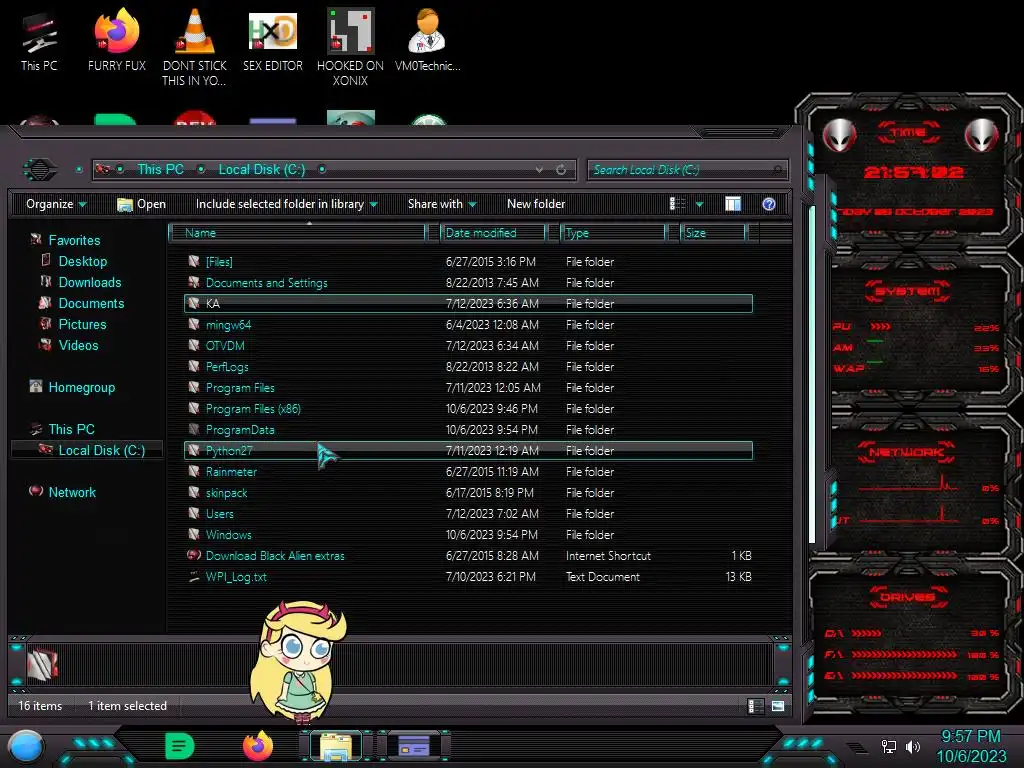This screenshot has width=1024, height=768.
Task: Open Firefox from the taskbar
Action: (x=258, y=746)
